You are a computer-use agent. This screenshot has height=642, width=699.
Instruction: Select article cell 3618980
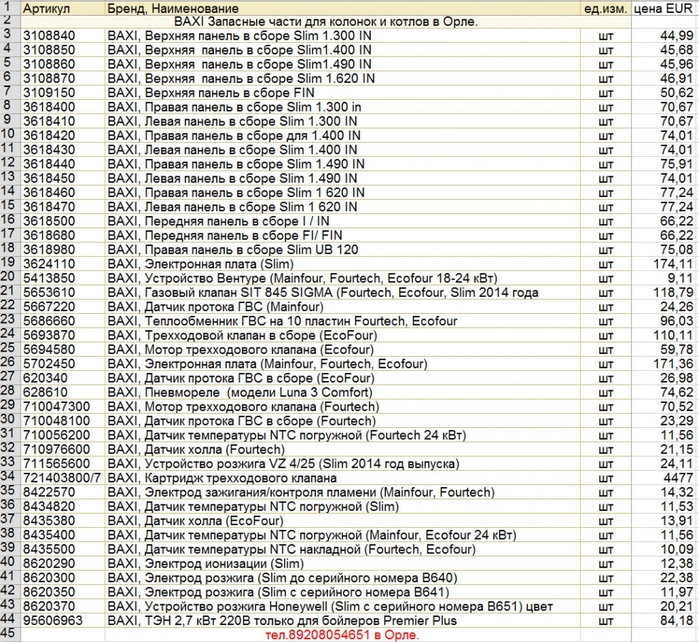click(63, 250)
